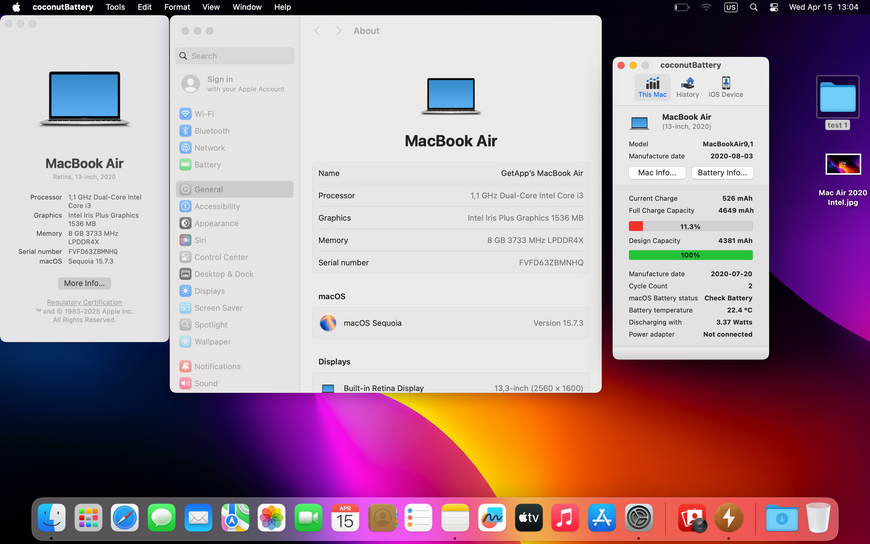Open the Format menu
Screen dimensions: 870x544
[x=177, y=7]
